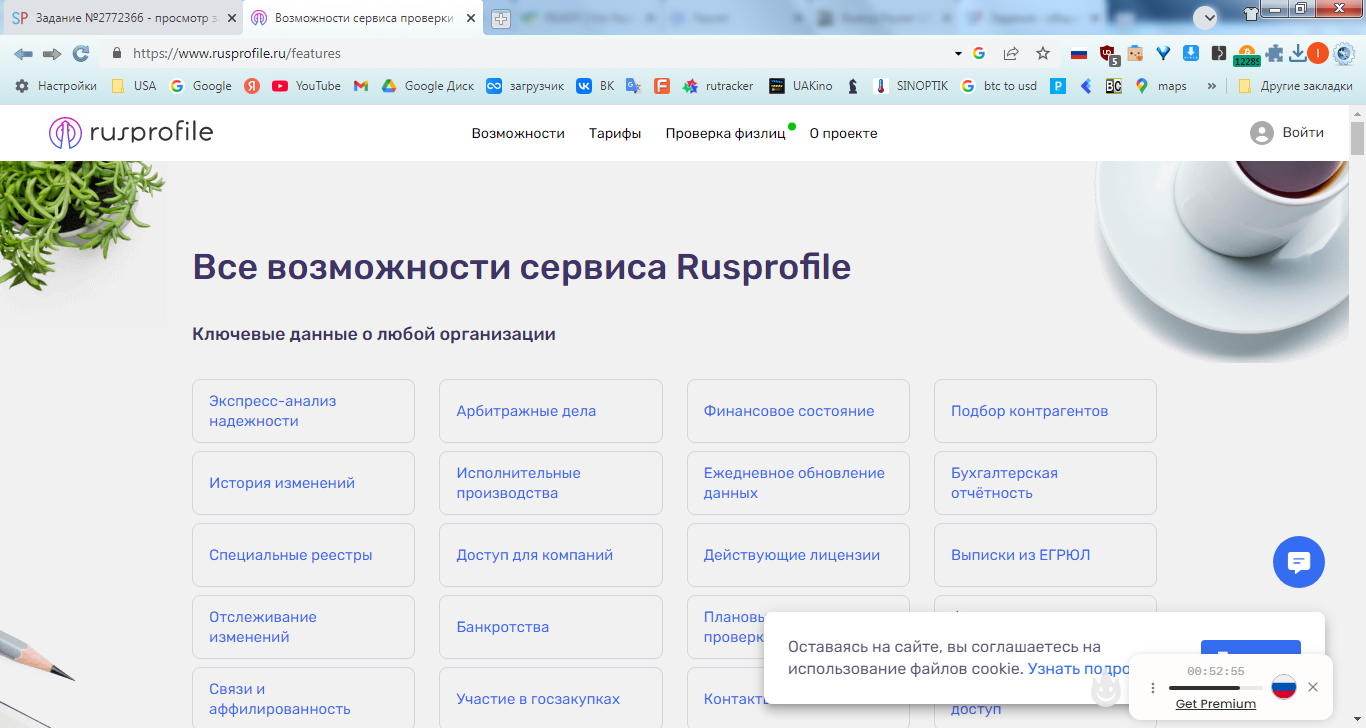Image resolution: width=1366 pixels, height=728 pixels.
Task: Open the Gmail bookmark icon
Action: 361,86
